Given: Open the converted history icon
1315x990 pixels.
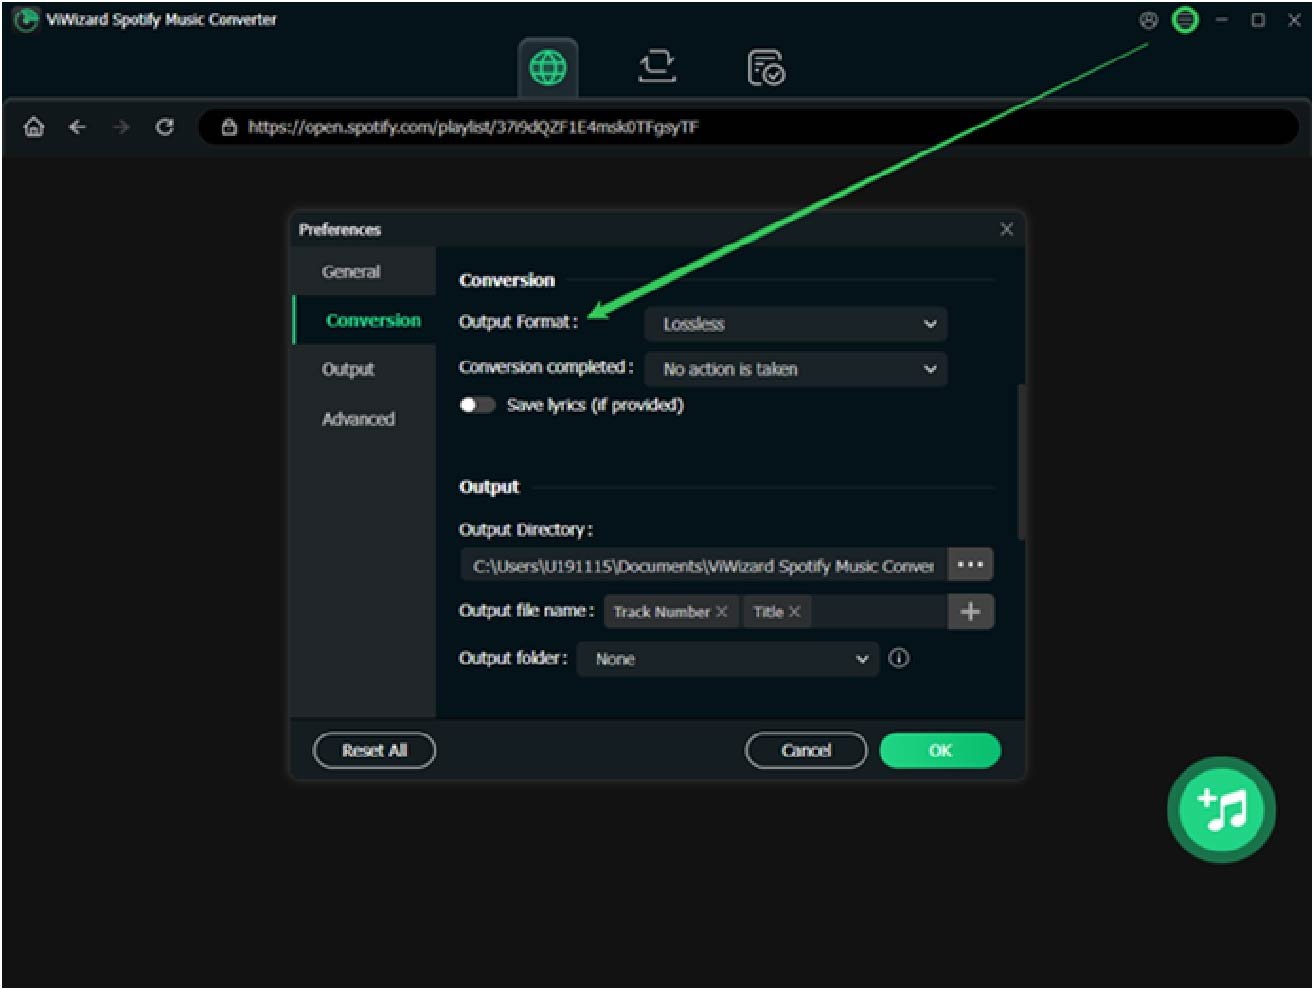Looking at the screenshot, I should [766, 68].
